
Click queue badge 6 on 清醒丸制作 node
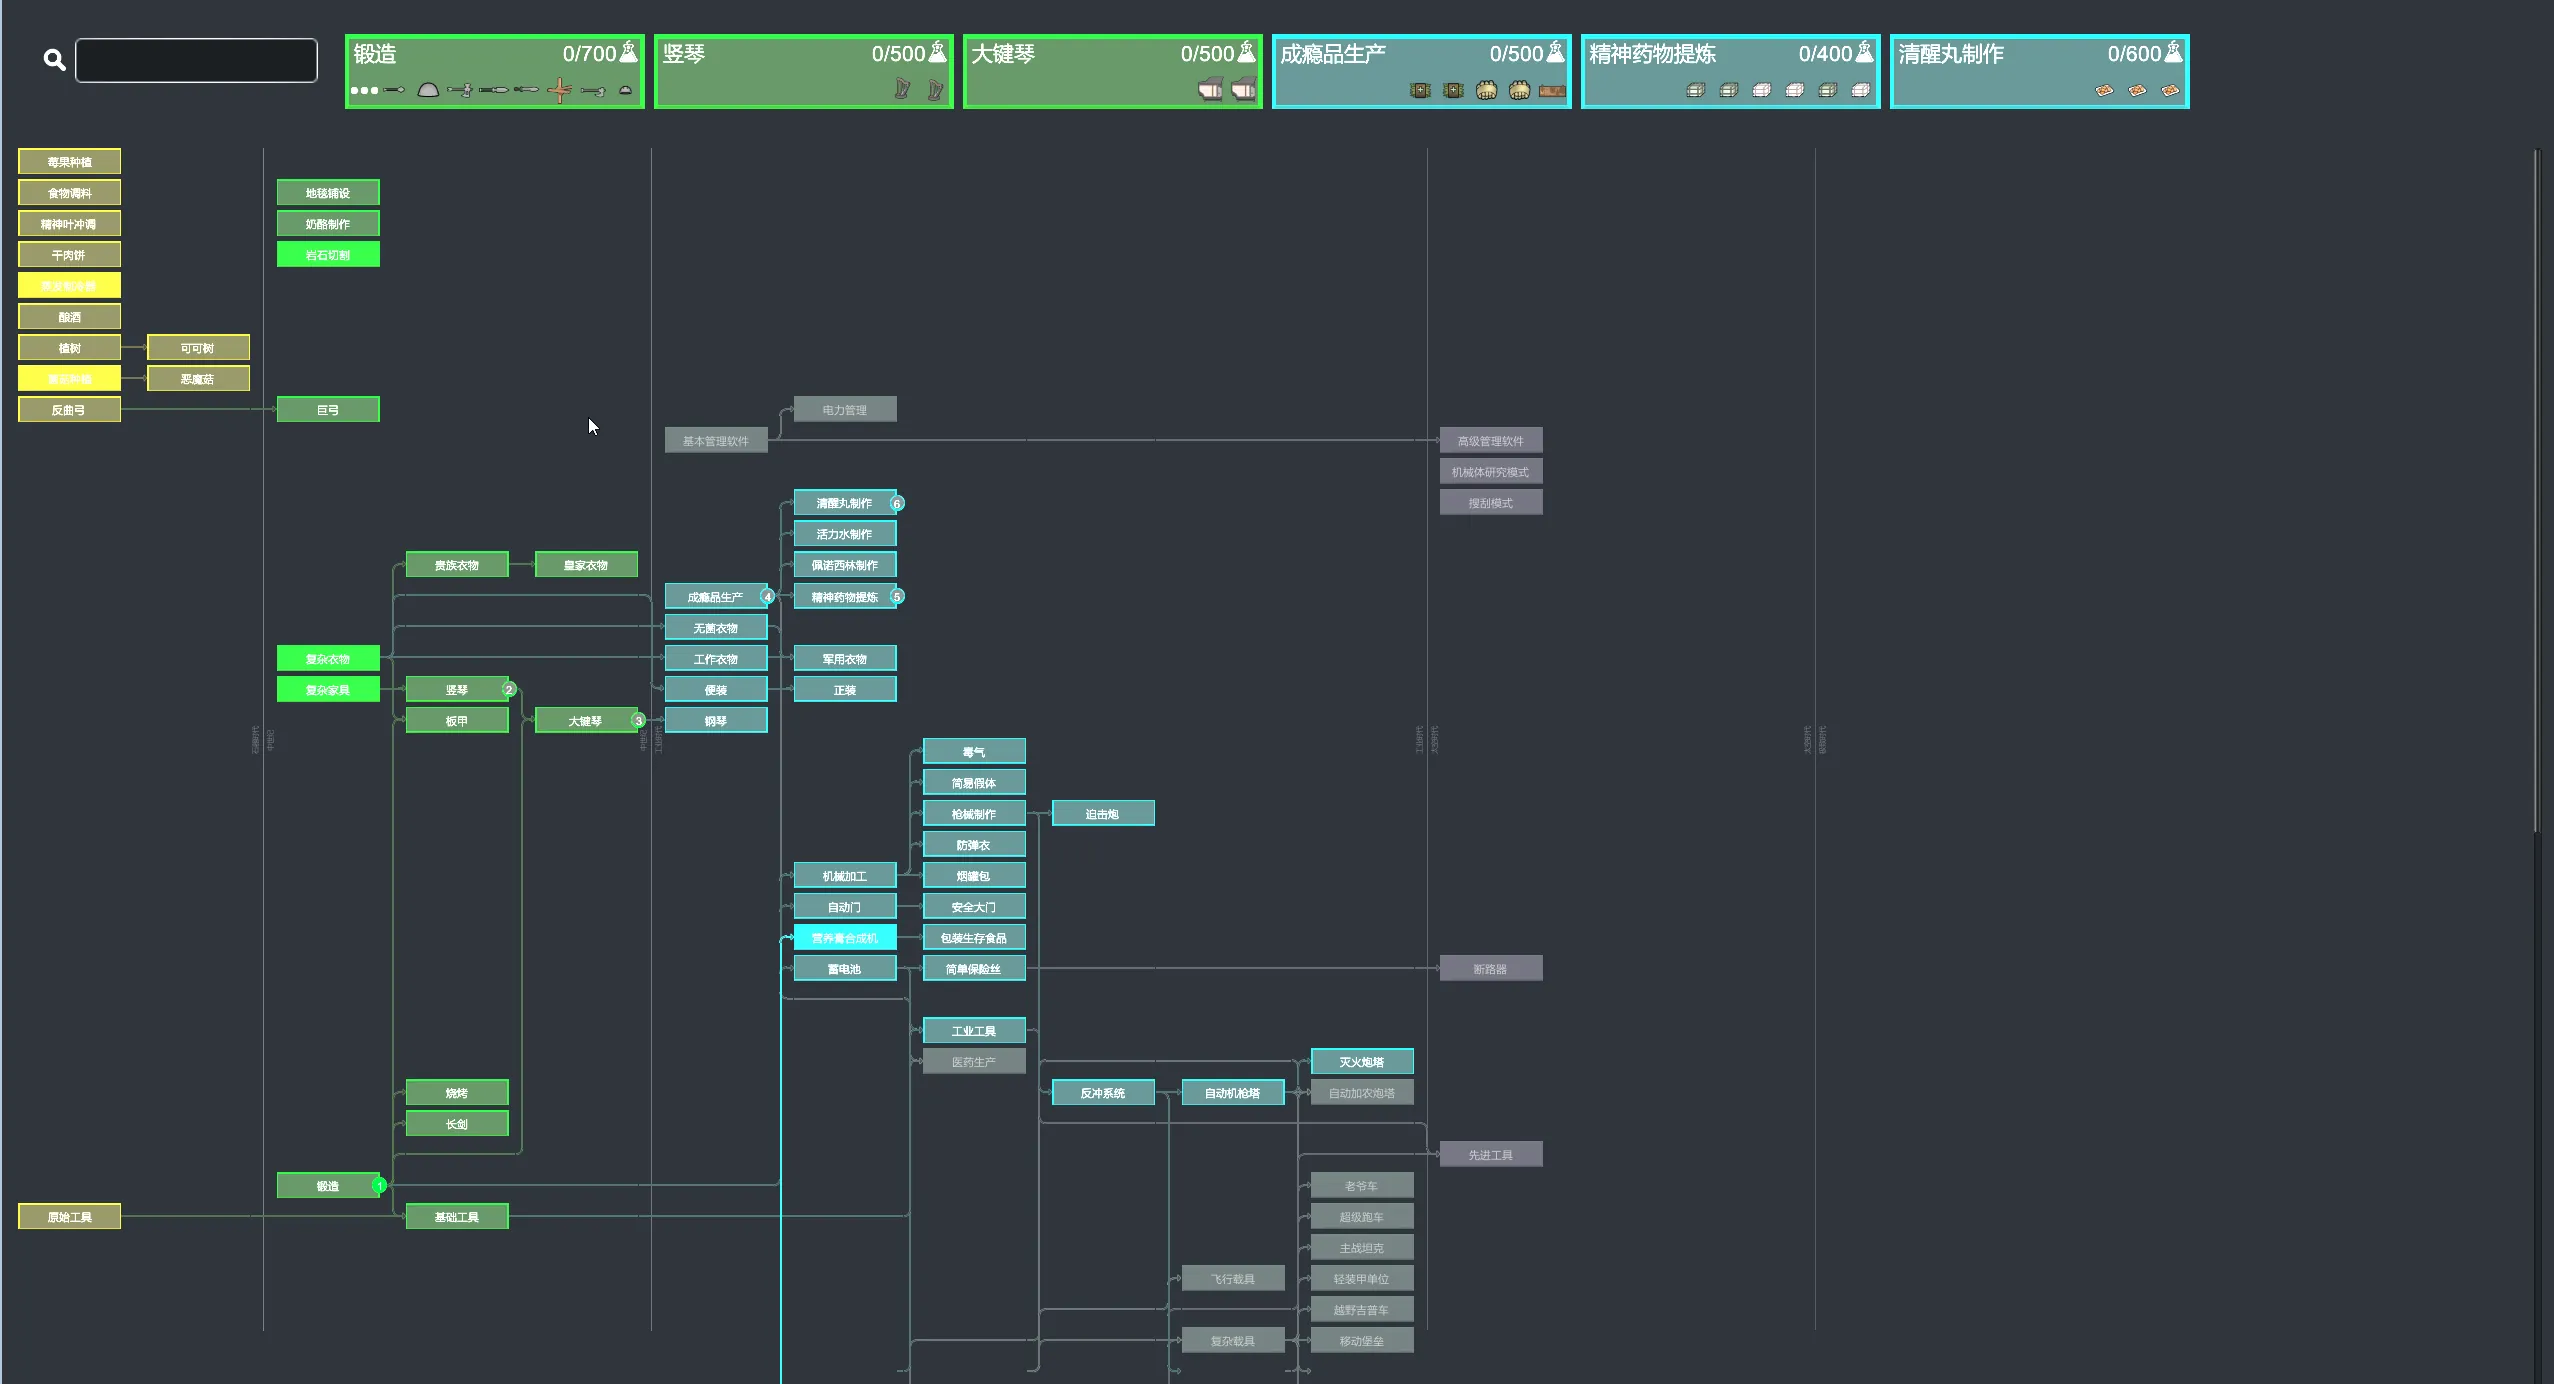897,503
